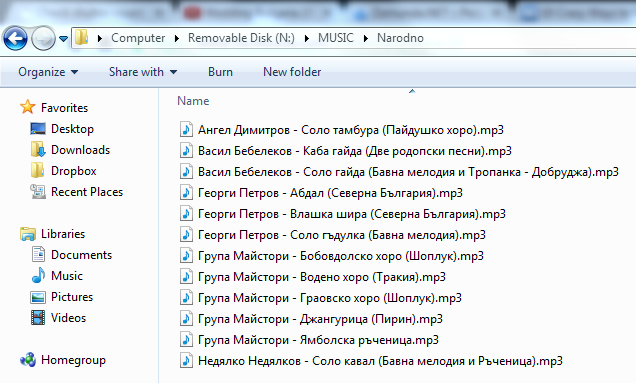Select Група Майстори - Ямболска ръченица file name
Screen dimensions: 636x383
[x=318, y=340]
